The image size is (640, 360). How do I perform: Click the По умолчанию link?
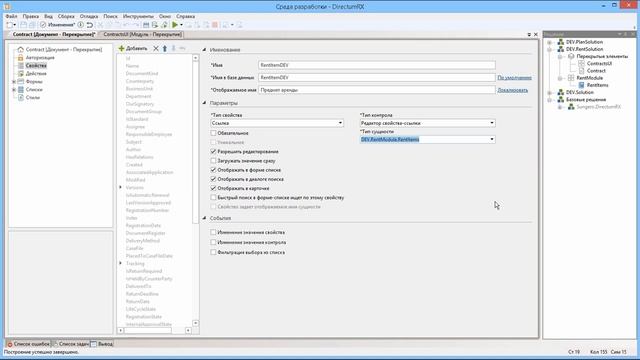[514, 78]
